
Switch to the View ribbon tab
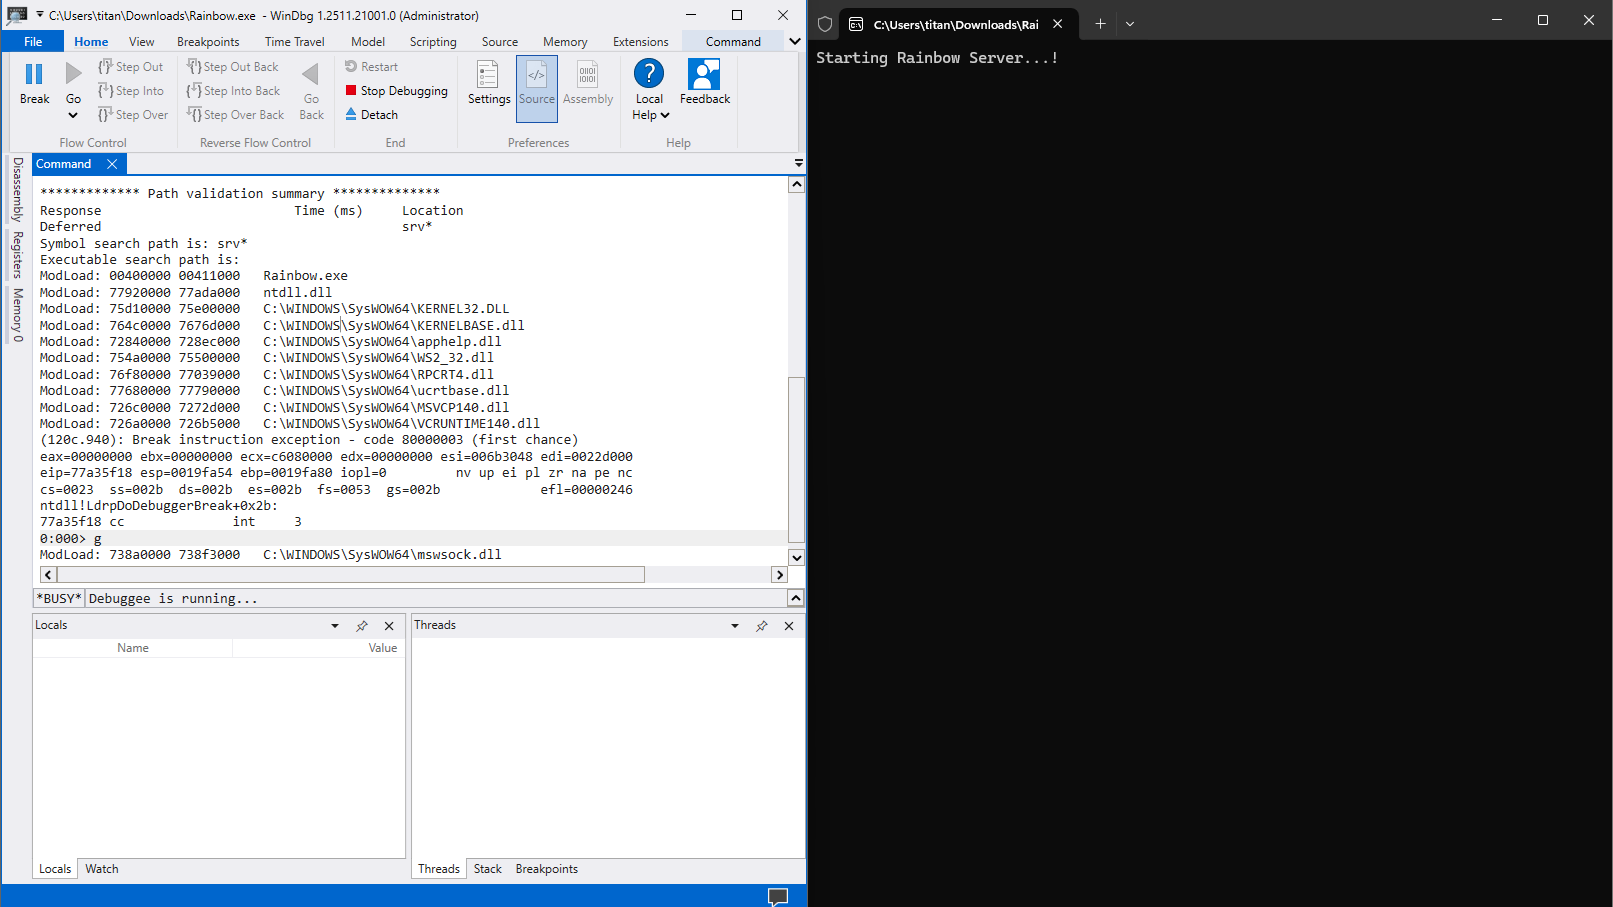coord(142,42)
